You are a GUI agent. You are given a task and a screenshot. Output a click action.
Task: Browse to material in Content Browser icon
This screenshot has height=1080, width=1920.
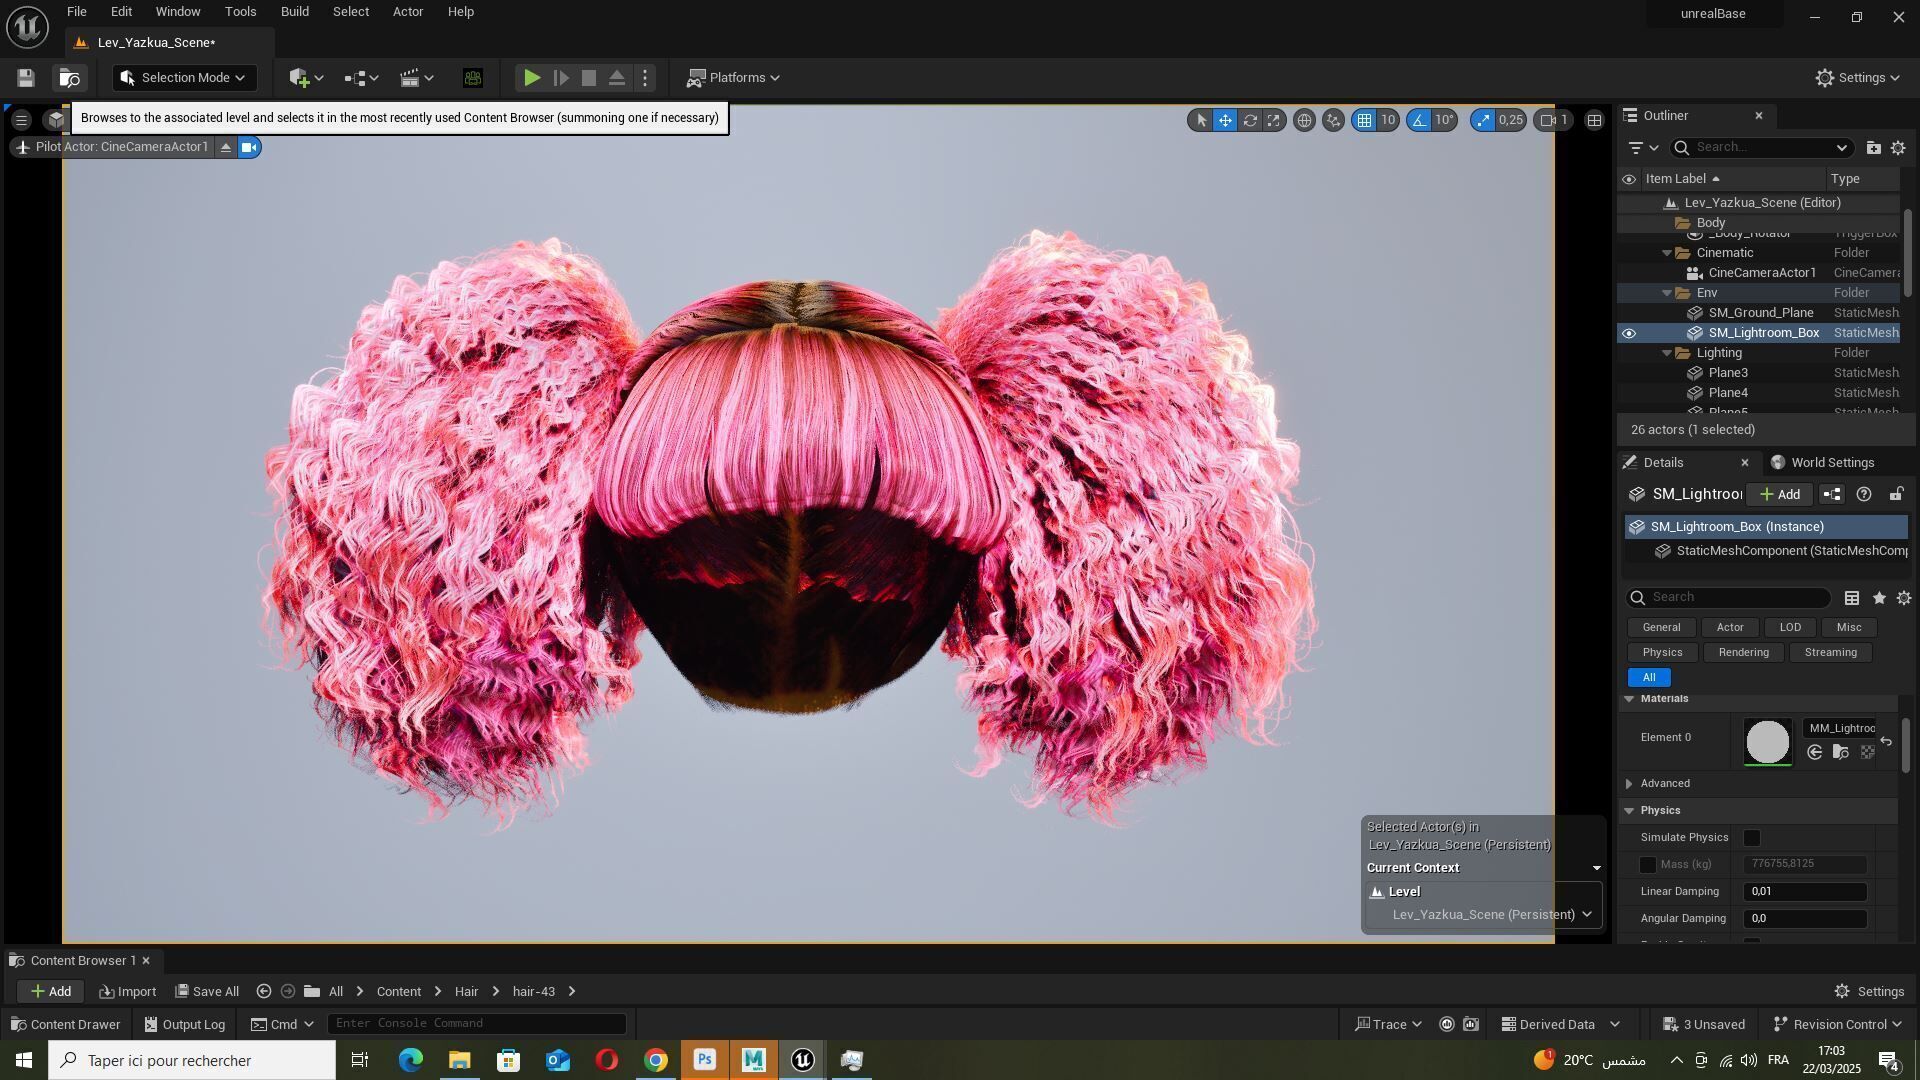click(x=1841, y=753)
